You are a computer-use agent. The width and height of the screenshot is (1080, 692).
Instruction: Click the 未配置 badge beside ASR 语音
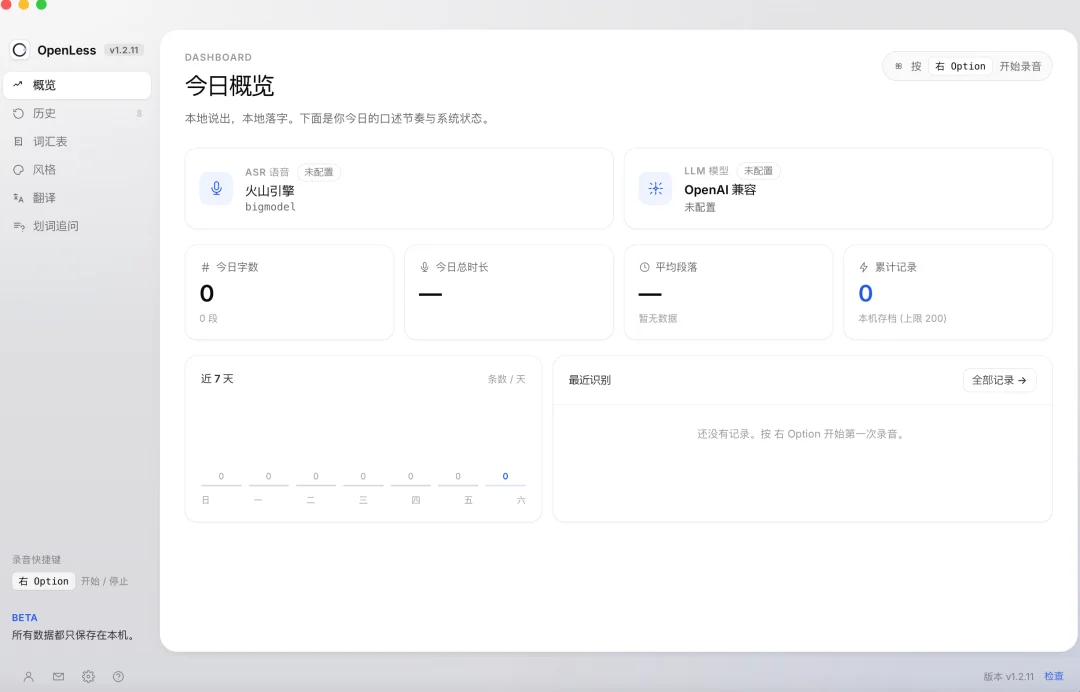pyautogui.click(x=319, y=172)
